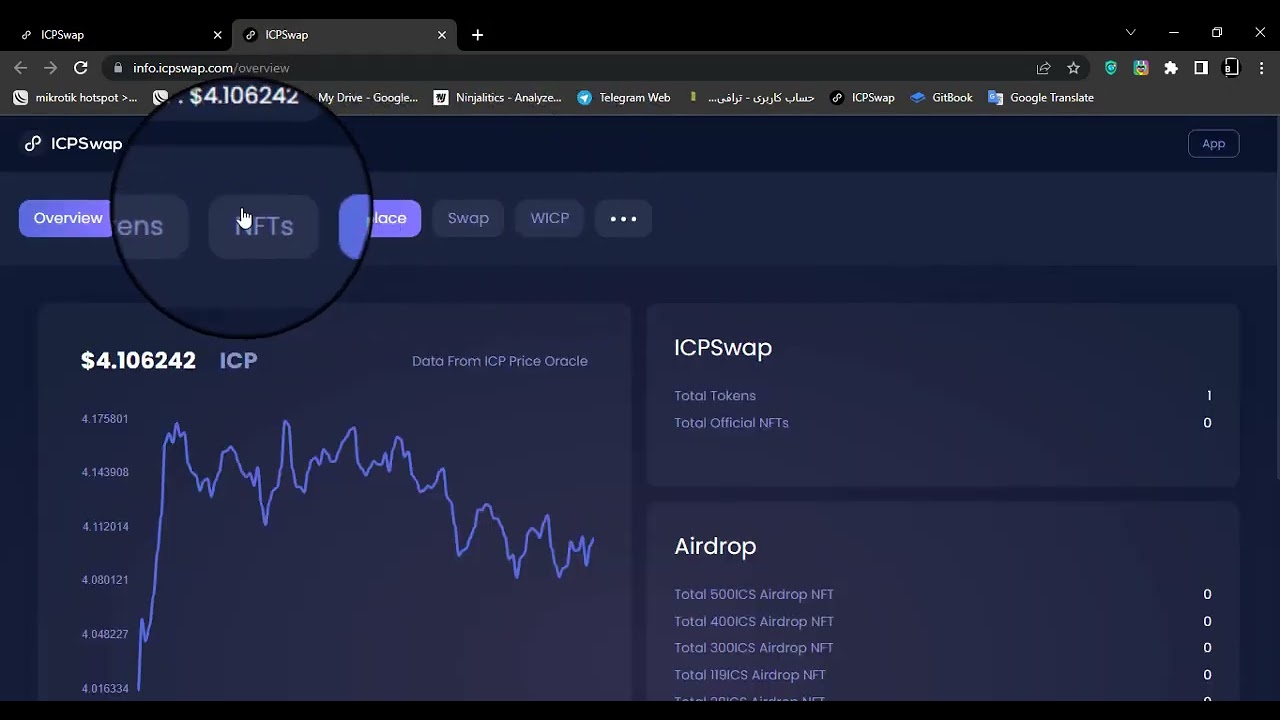
Task: Click the 4.112014 axis value
Action: point(105,526)
